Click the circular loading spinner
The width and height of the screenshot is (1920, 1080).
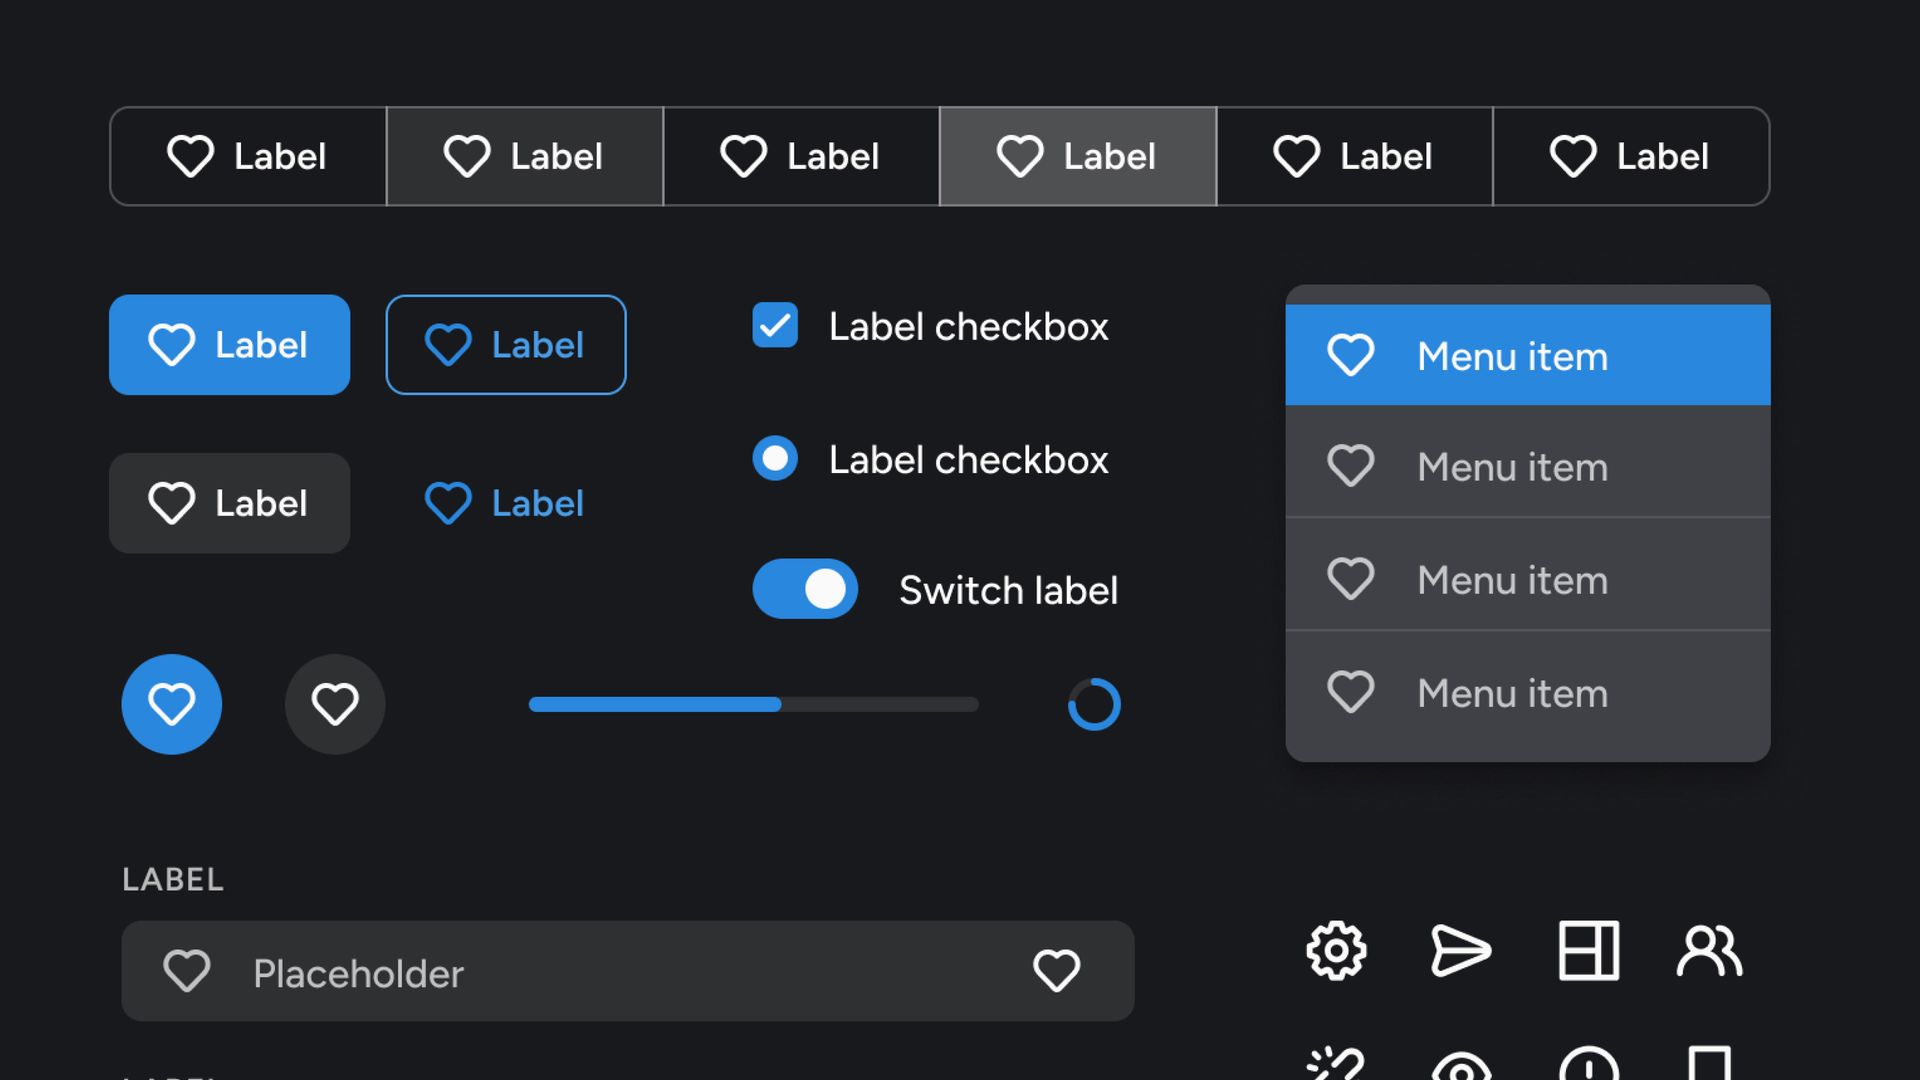tap(1094, 704)
